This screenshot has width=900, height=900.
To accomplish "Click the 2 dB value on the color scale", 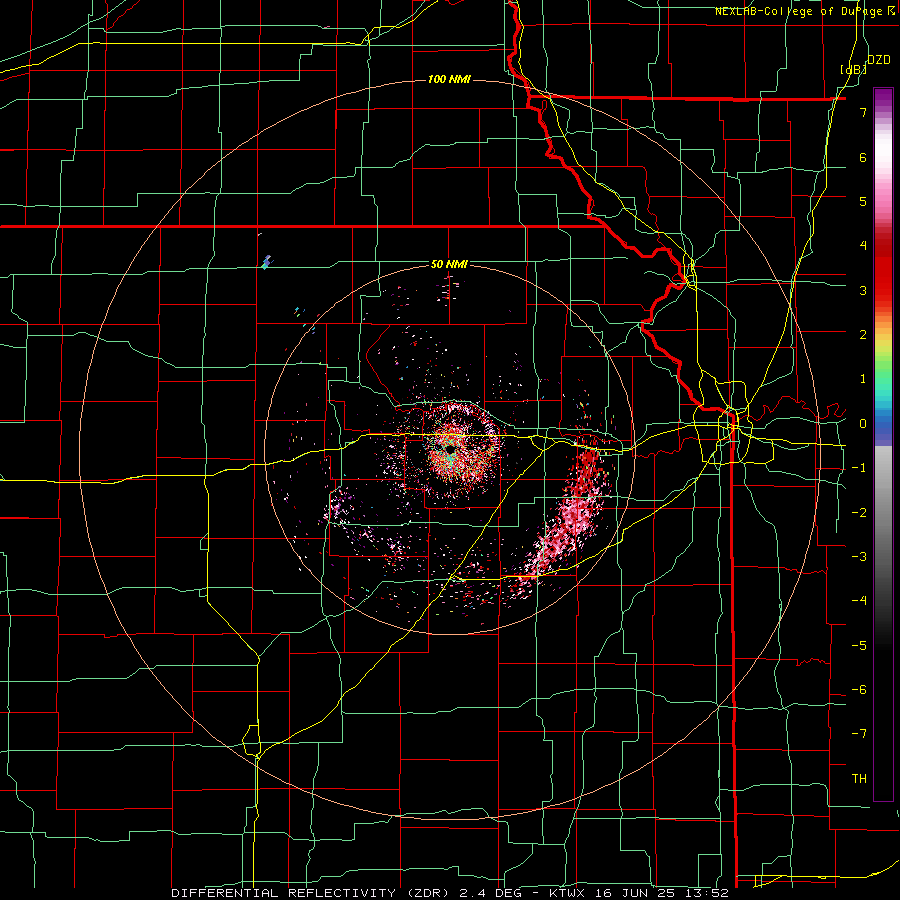I will 863,335.
